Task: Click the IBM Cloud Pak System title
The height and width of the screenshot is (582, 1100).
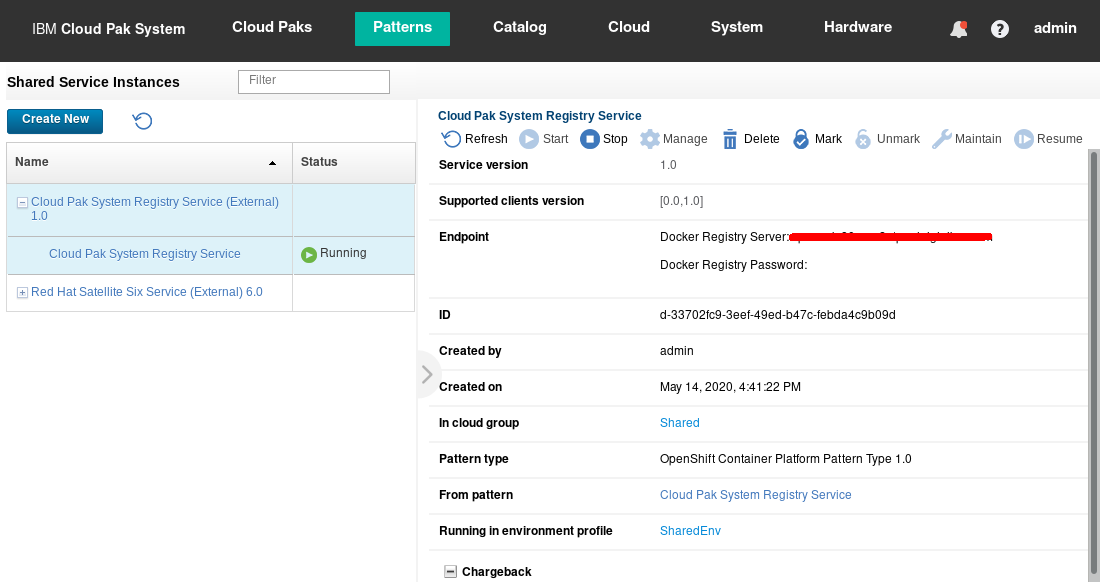Action: pos(109,29)
